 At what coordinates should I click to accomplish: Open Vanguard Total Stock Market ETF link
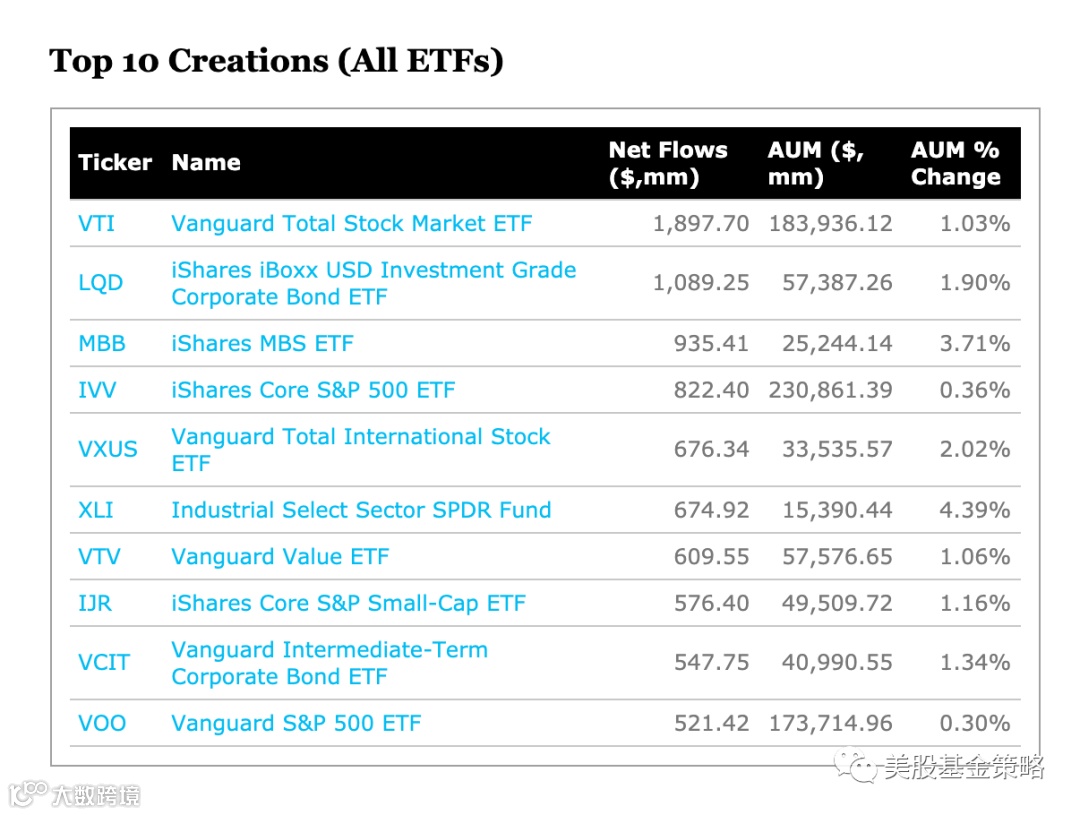(x=351, y=223)
